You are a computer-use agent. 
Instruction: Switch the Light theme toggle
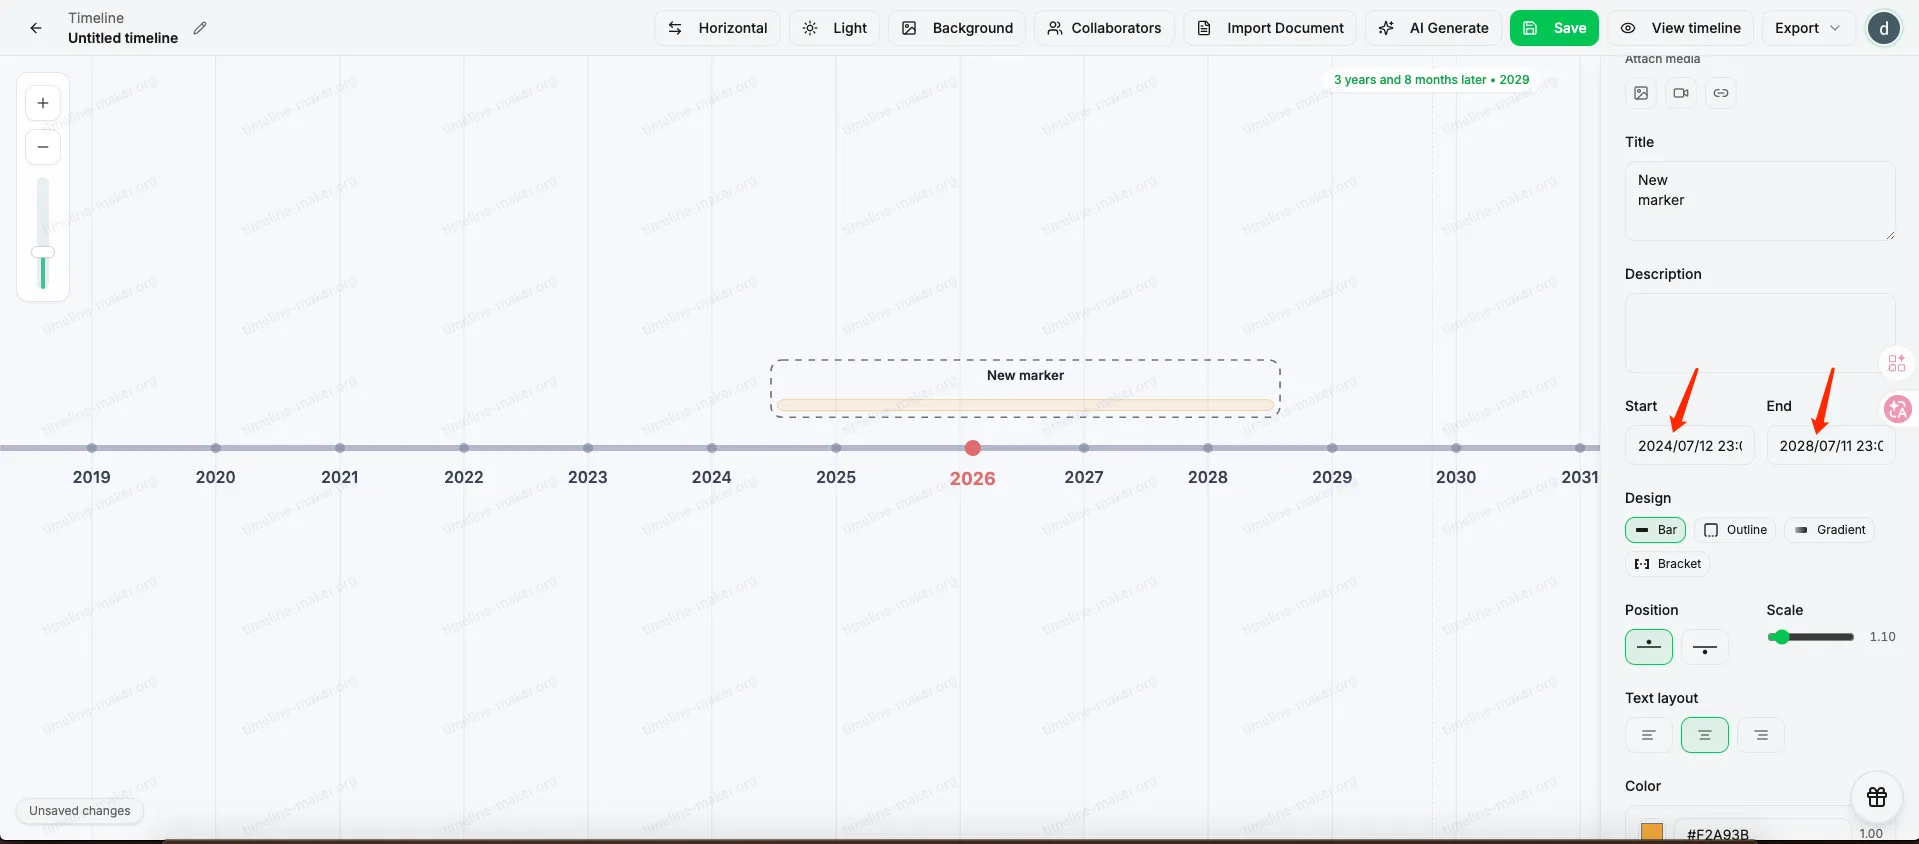pos(835,28)
